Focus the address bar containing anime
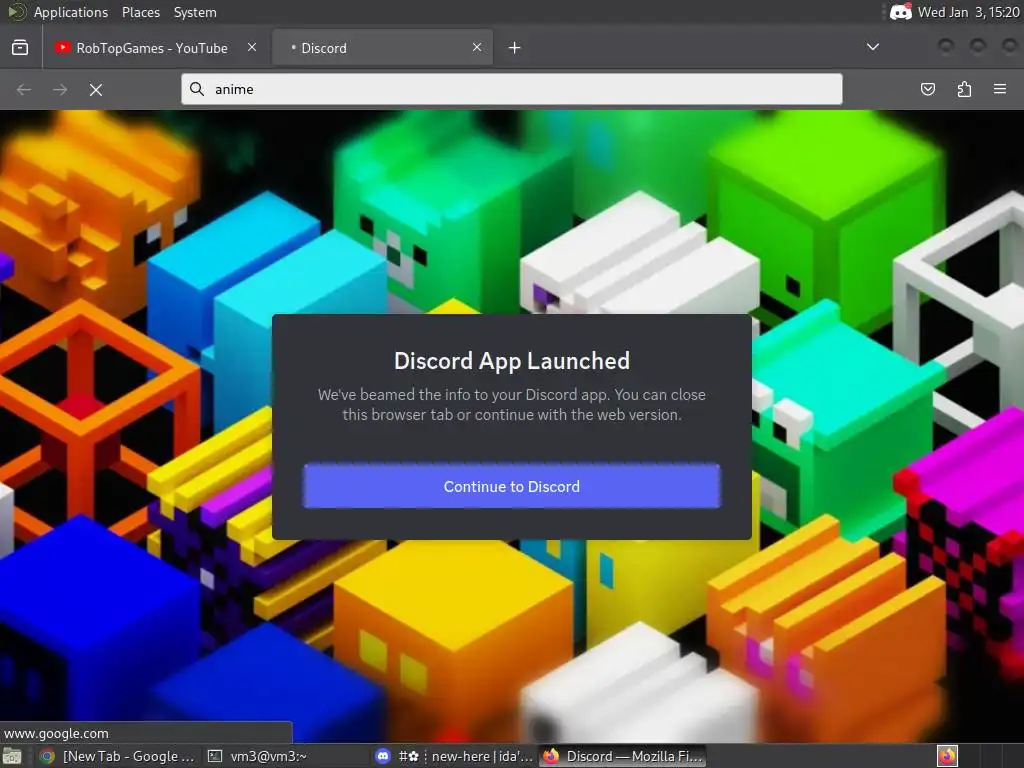The height and width of the screenshot is (768, 1024). tap(511, 89)
